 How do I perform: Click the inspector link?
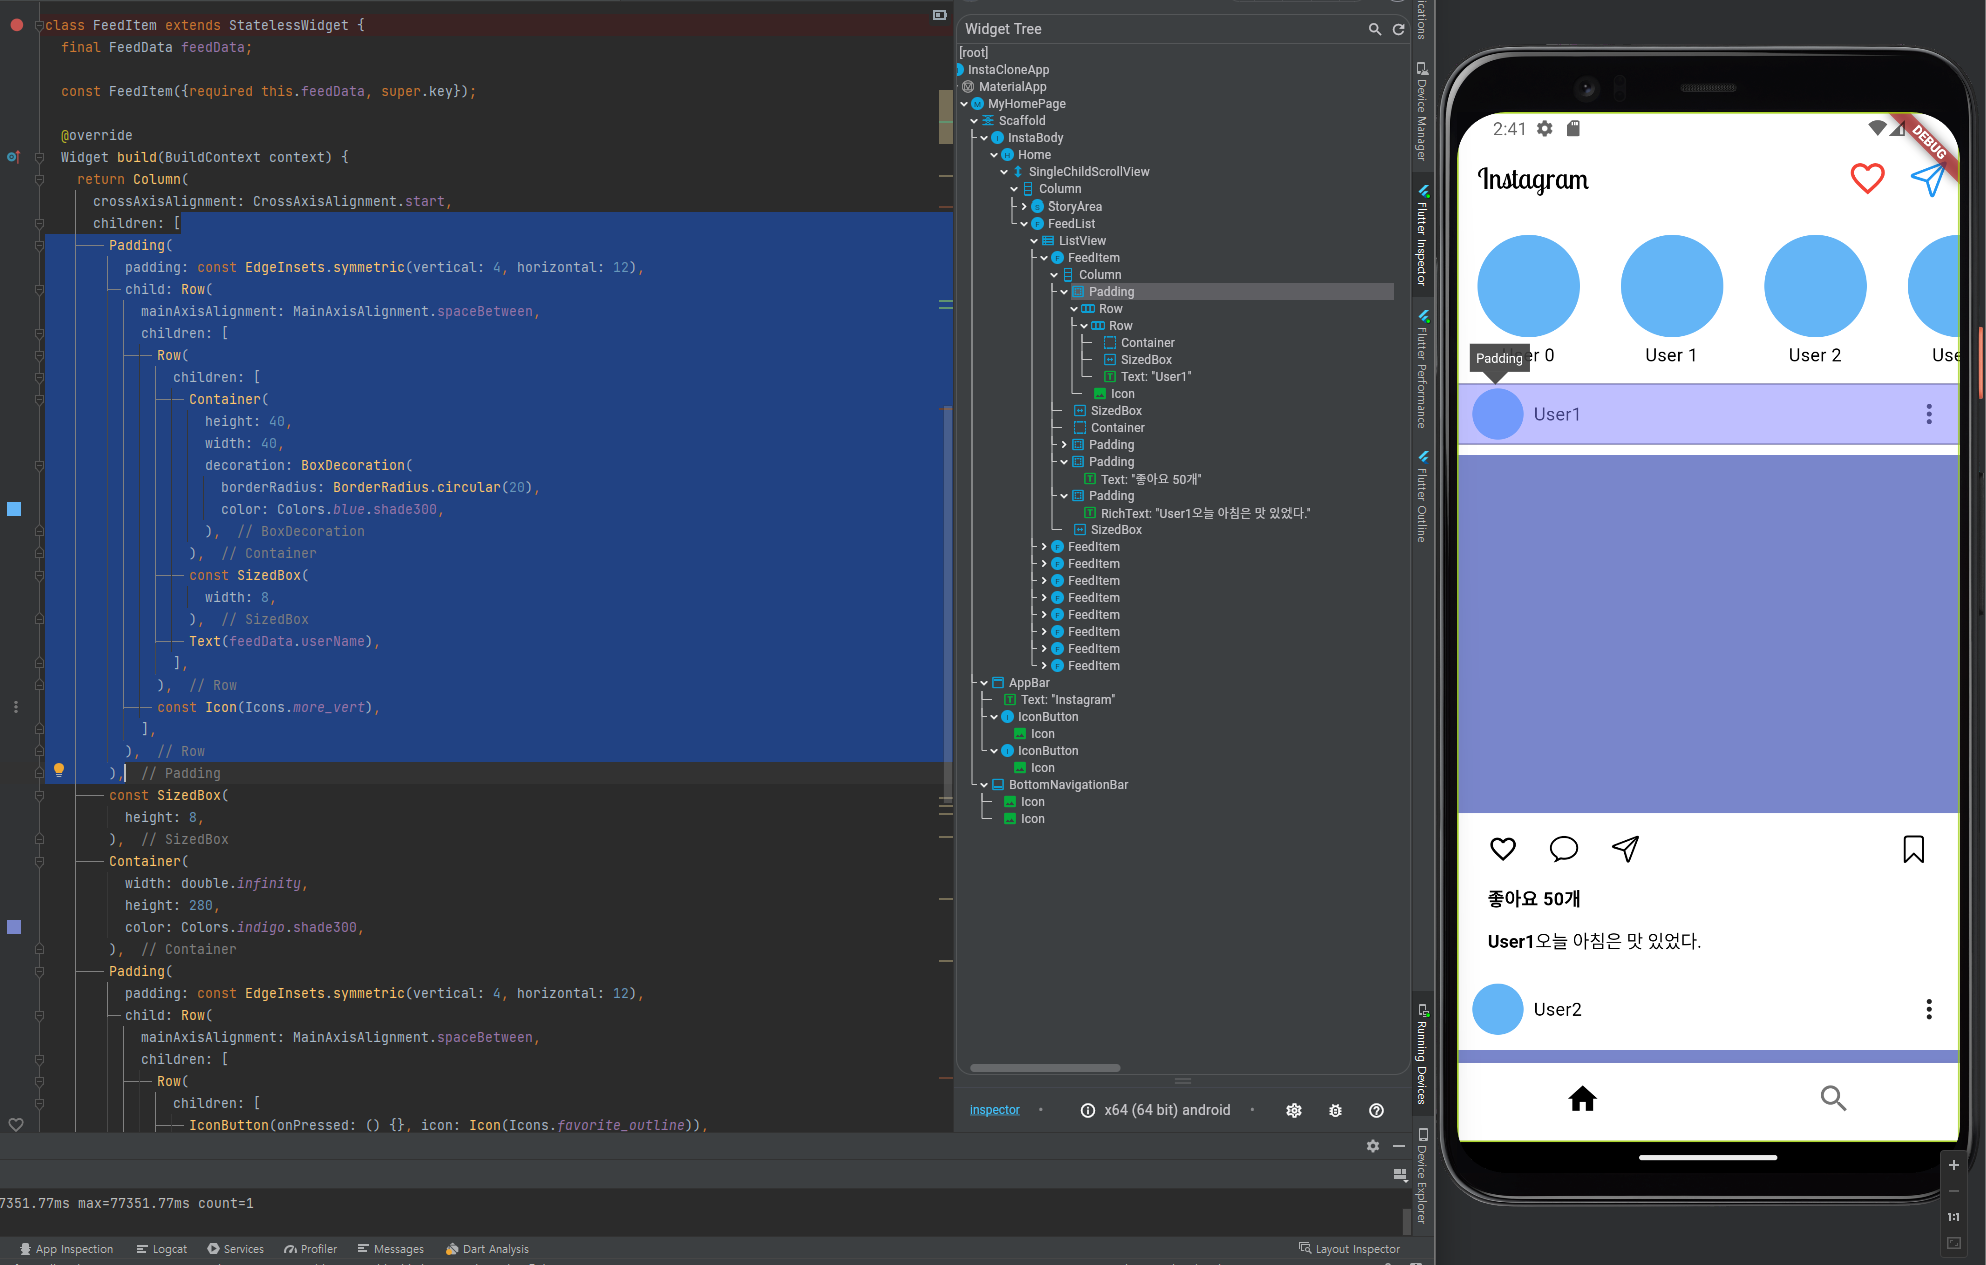tap(994, 1110)
